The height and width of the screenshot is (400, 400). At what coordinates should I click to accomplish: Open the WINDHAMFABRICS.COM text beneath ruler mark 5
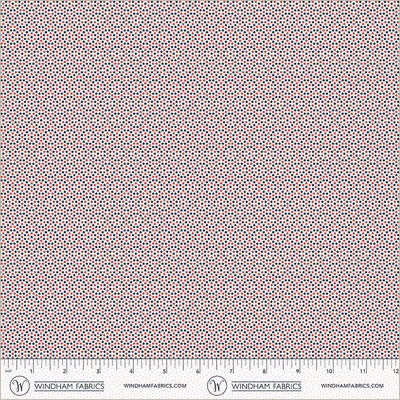tap(155, 386)
